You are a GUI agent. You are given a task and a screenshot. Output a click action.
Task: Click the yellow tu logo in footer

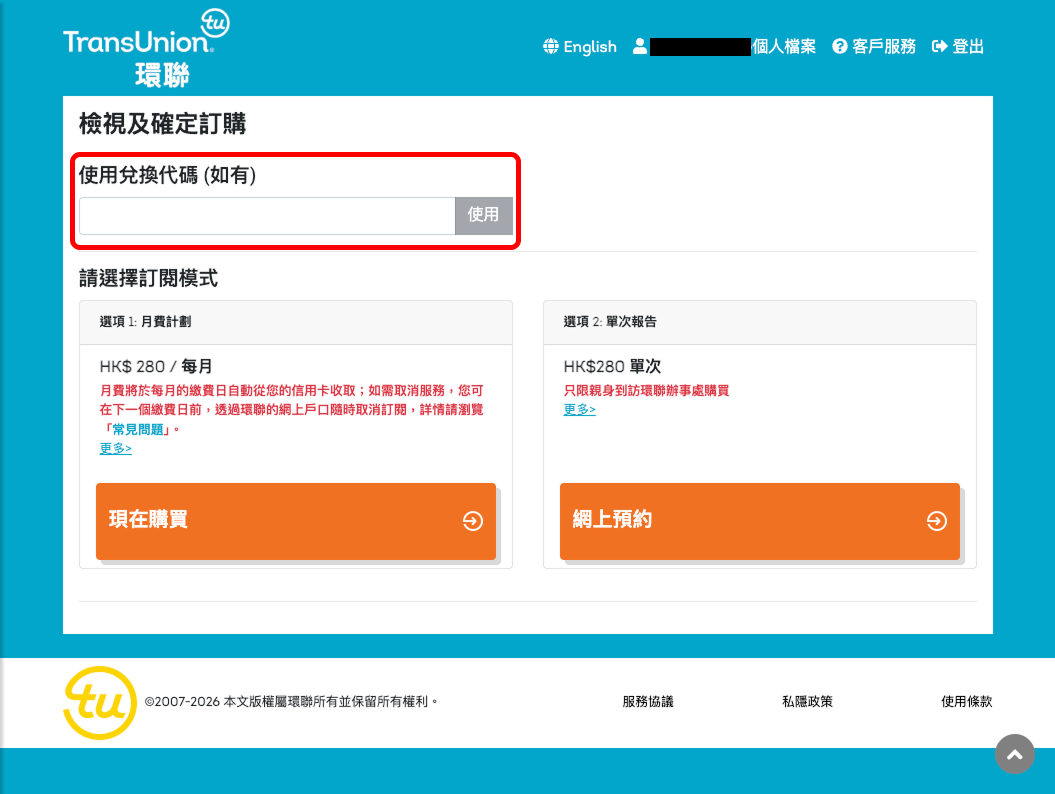100,702
